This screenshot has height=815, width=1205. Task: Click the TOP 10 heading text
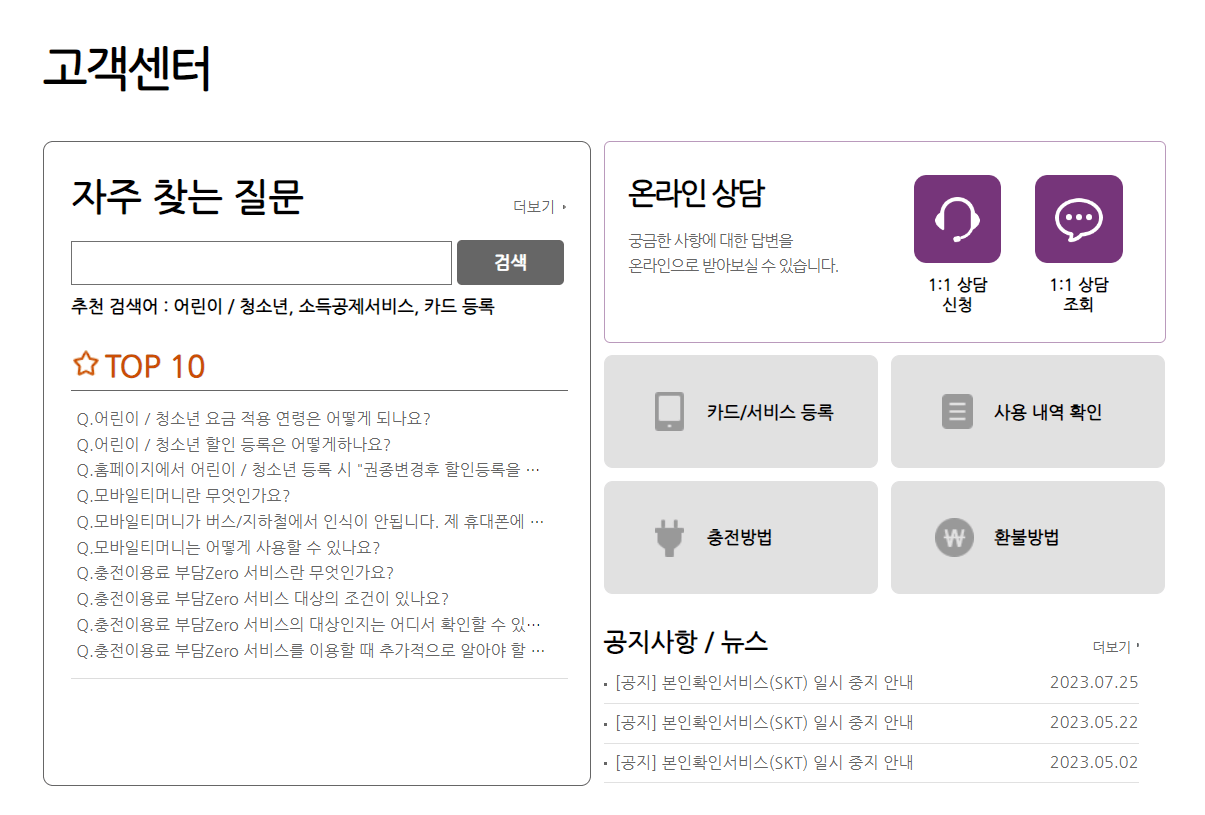pos(155,367)
